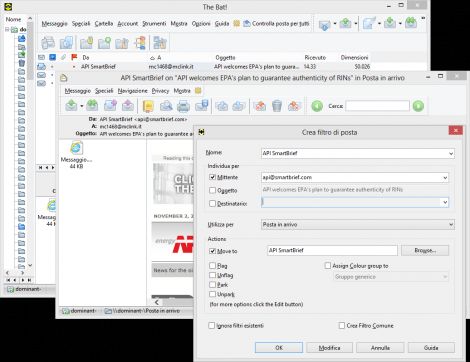470x362 pixels.
Task: Click the printer icon in main window second toolbar
Action: click(x=48, y=43)
